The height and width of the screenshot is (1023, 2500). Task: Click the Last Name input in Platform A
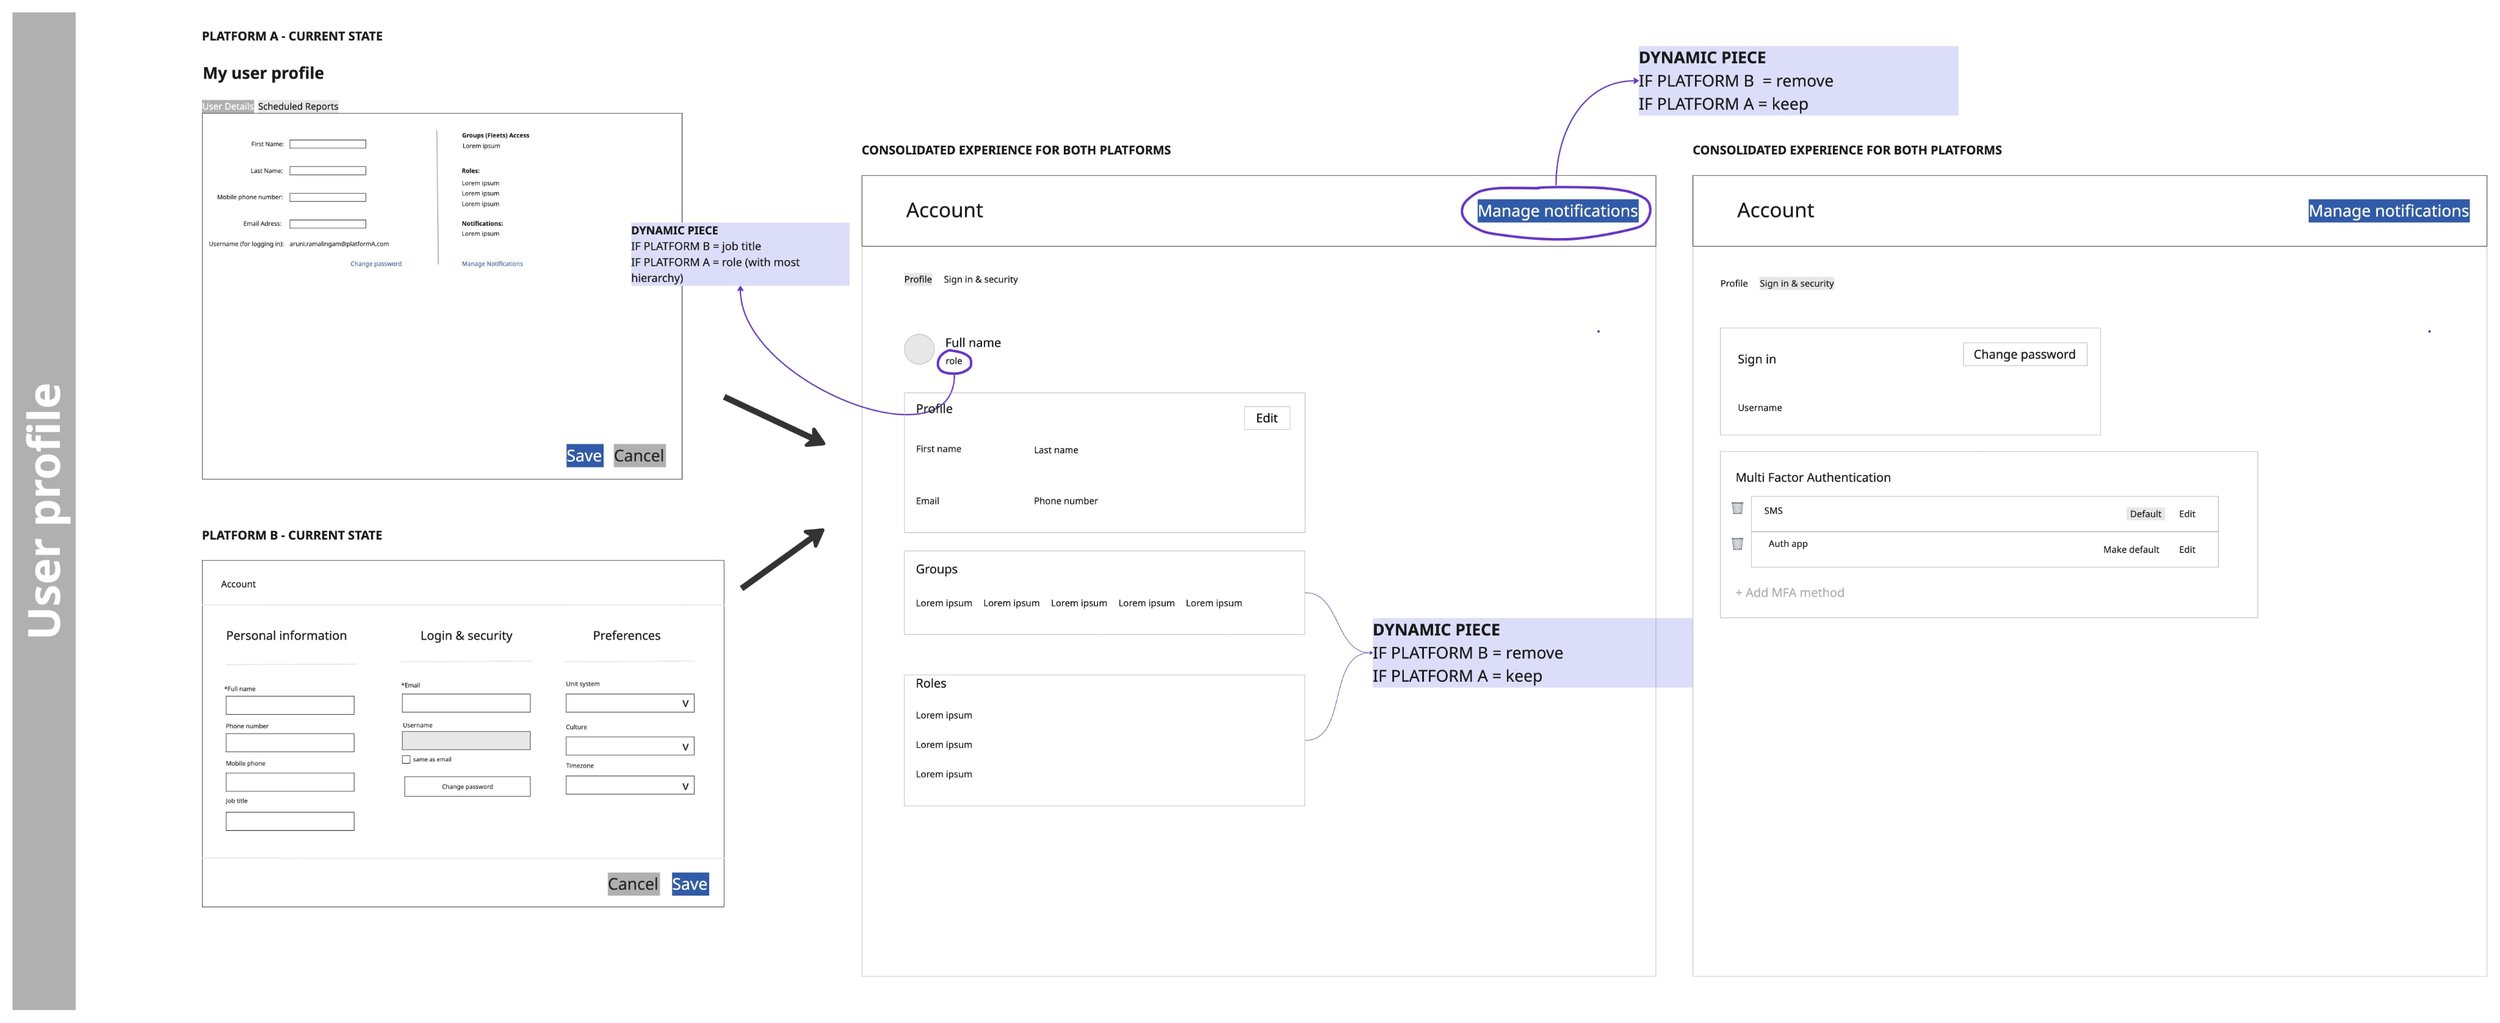pyautogui.click(x=328, y=171)
